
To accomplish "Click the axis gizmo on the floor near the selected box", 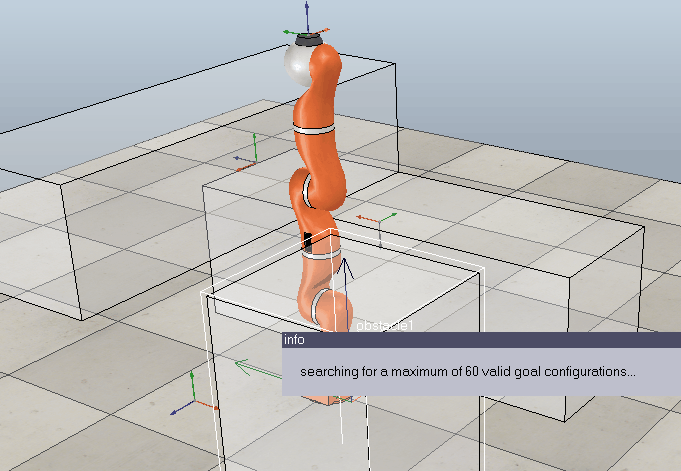I will (x=193, y=395).
